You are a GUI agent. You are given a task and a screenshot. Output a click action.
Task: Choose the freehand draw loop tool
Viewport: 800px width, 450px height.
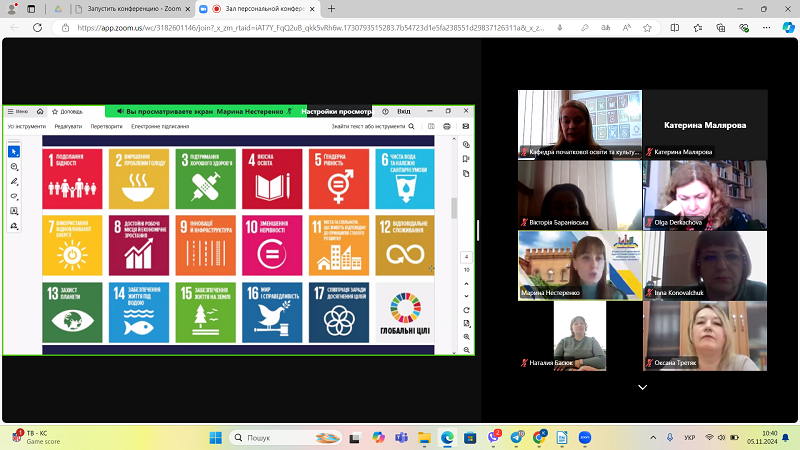point(14,196)
